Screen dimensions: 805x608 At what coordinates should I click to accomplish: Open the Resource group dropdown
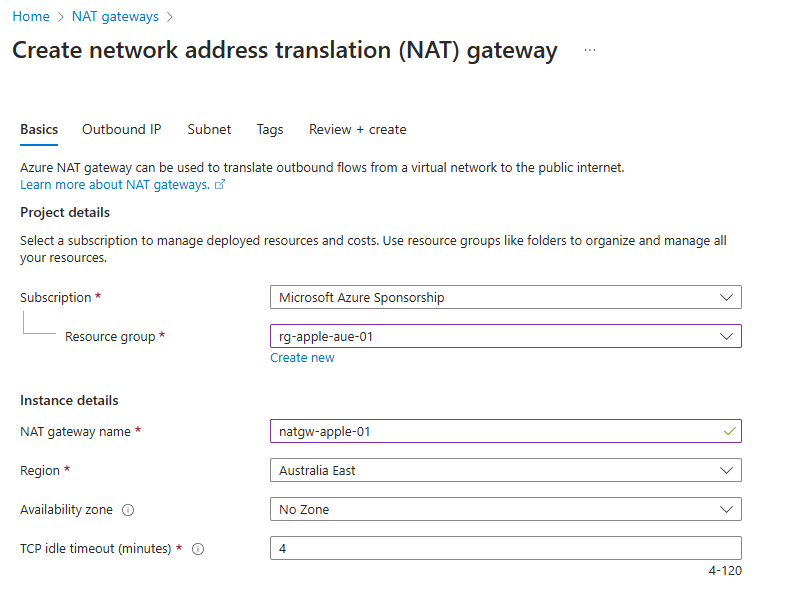click(505, 337)
